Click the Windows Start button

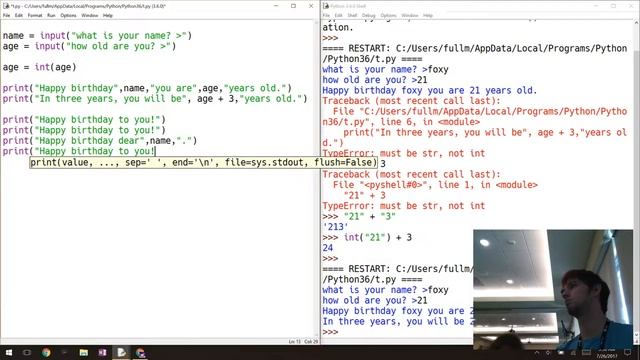click(8, 353)
